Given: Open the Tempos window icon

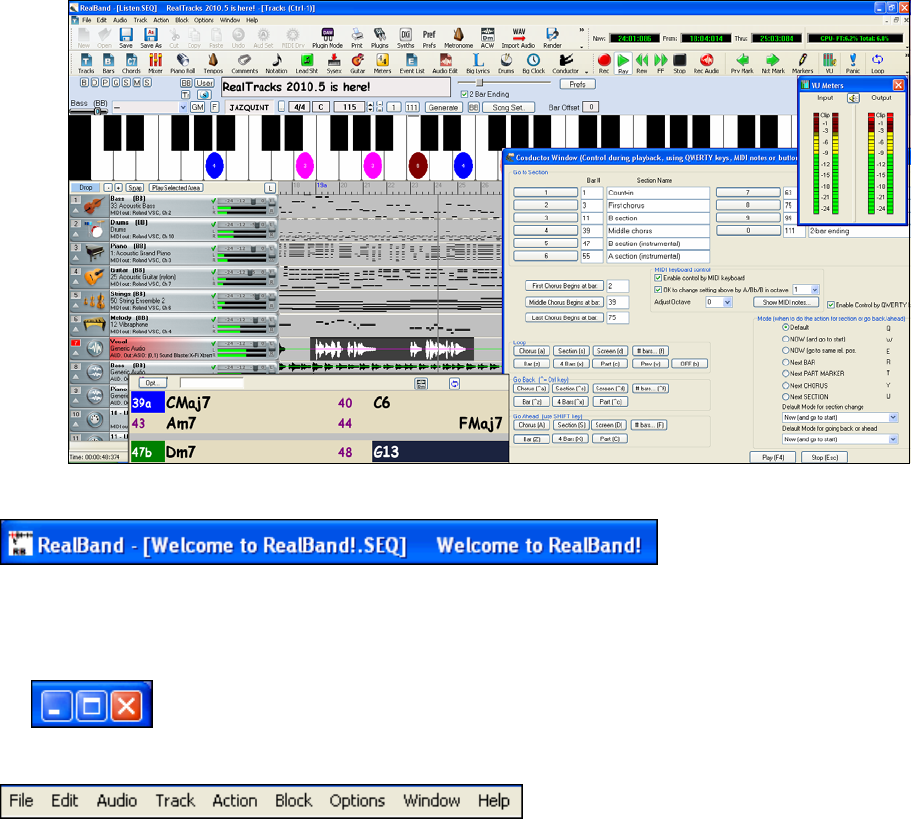Looking at the screenshot, I should (x=213, y=63).
